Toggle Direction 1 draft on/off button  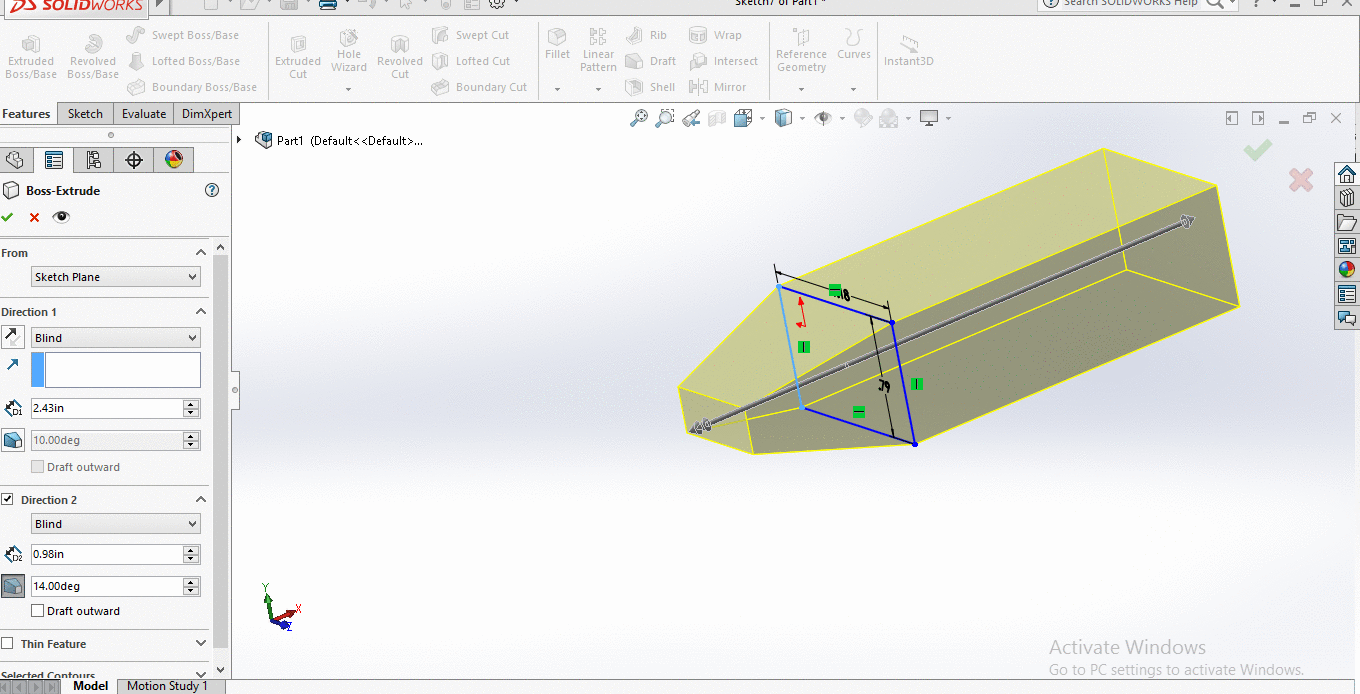pyautogui.click(x=13, y=439)
